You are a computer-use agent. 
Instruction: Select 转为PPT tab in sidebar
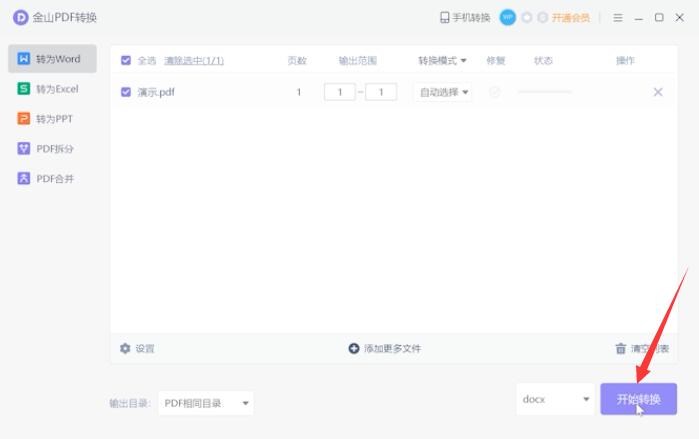tap(53, 119)
